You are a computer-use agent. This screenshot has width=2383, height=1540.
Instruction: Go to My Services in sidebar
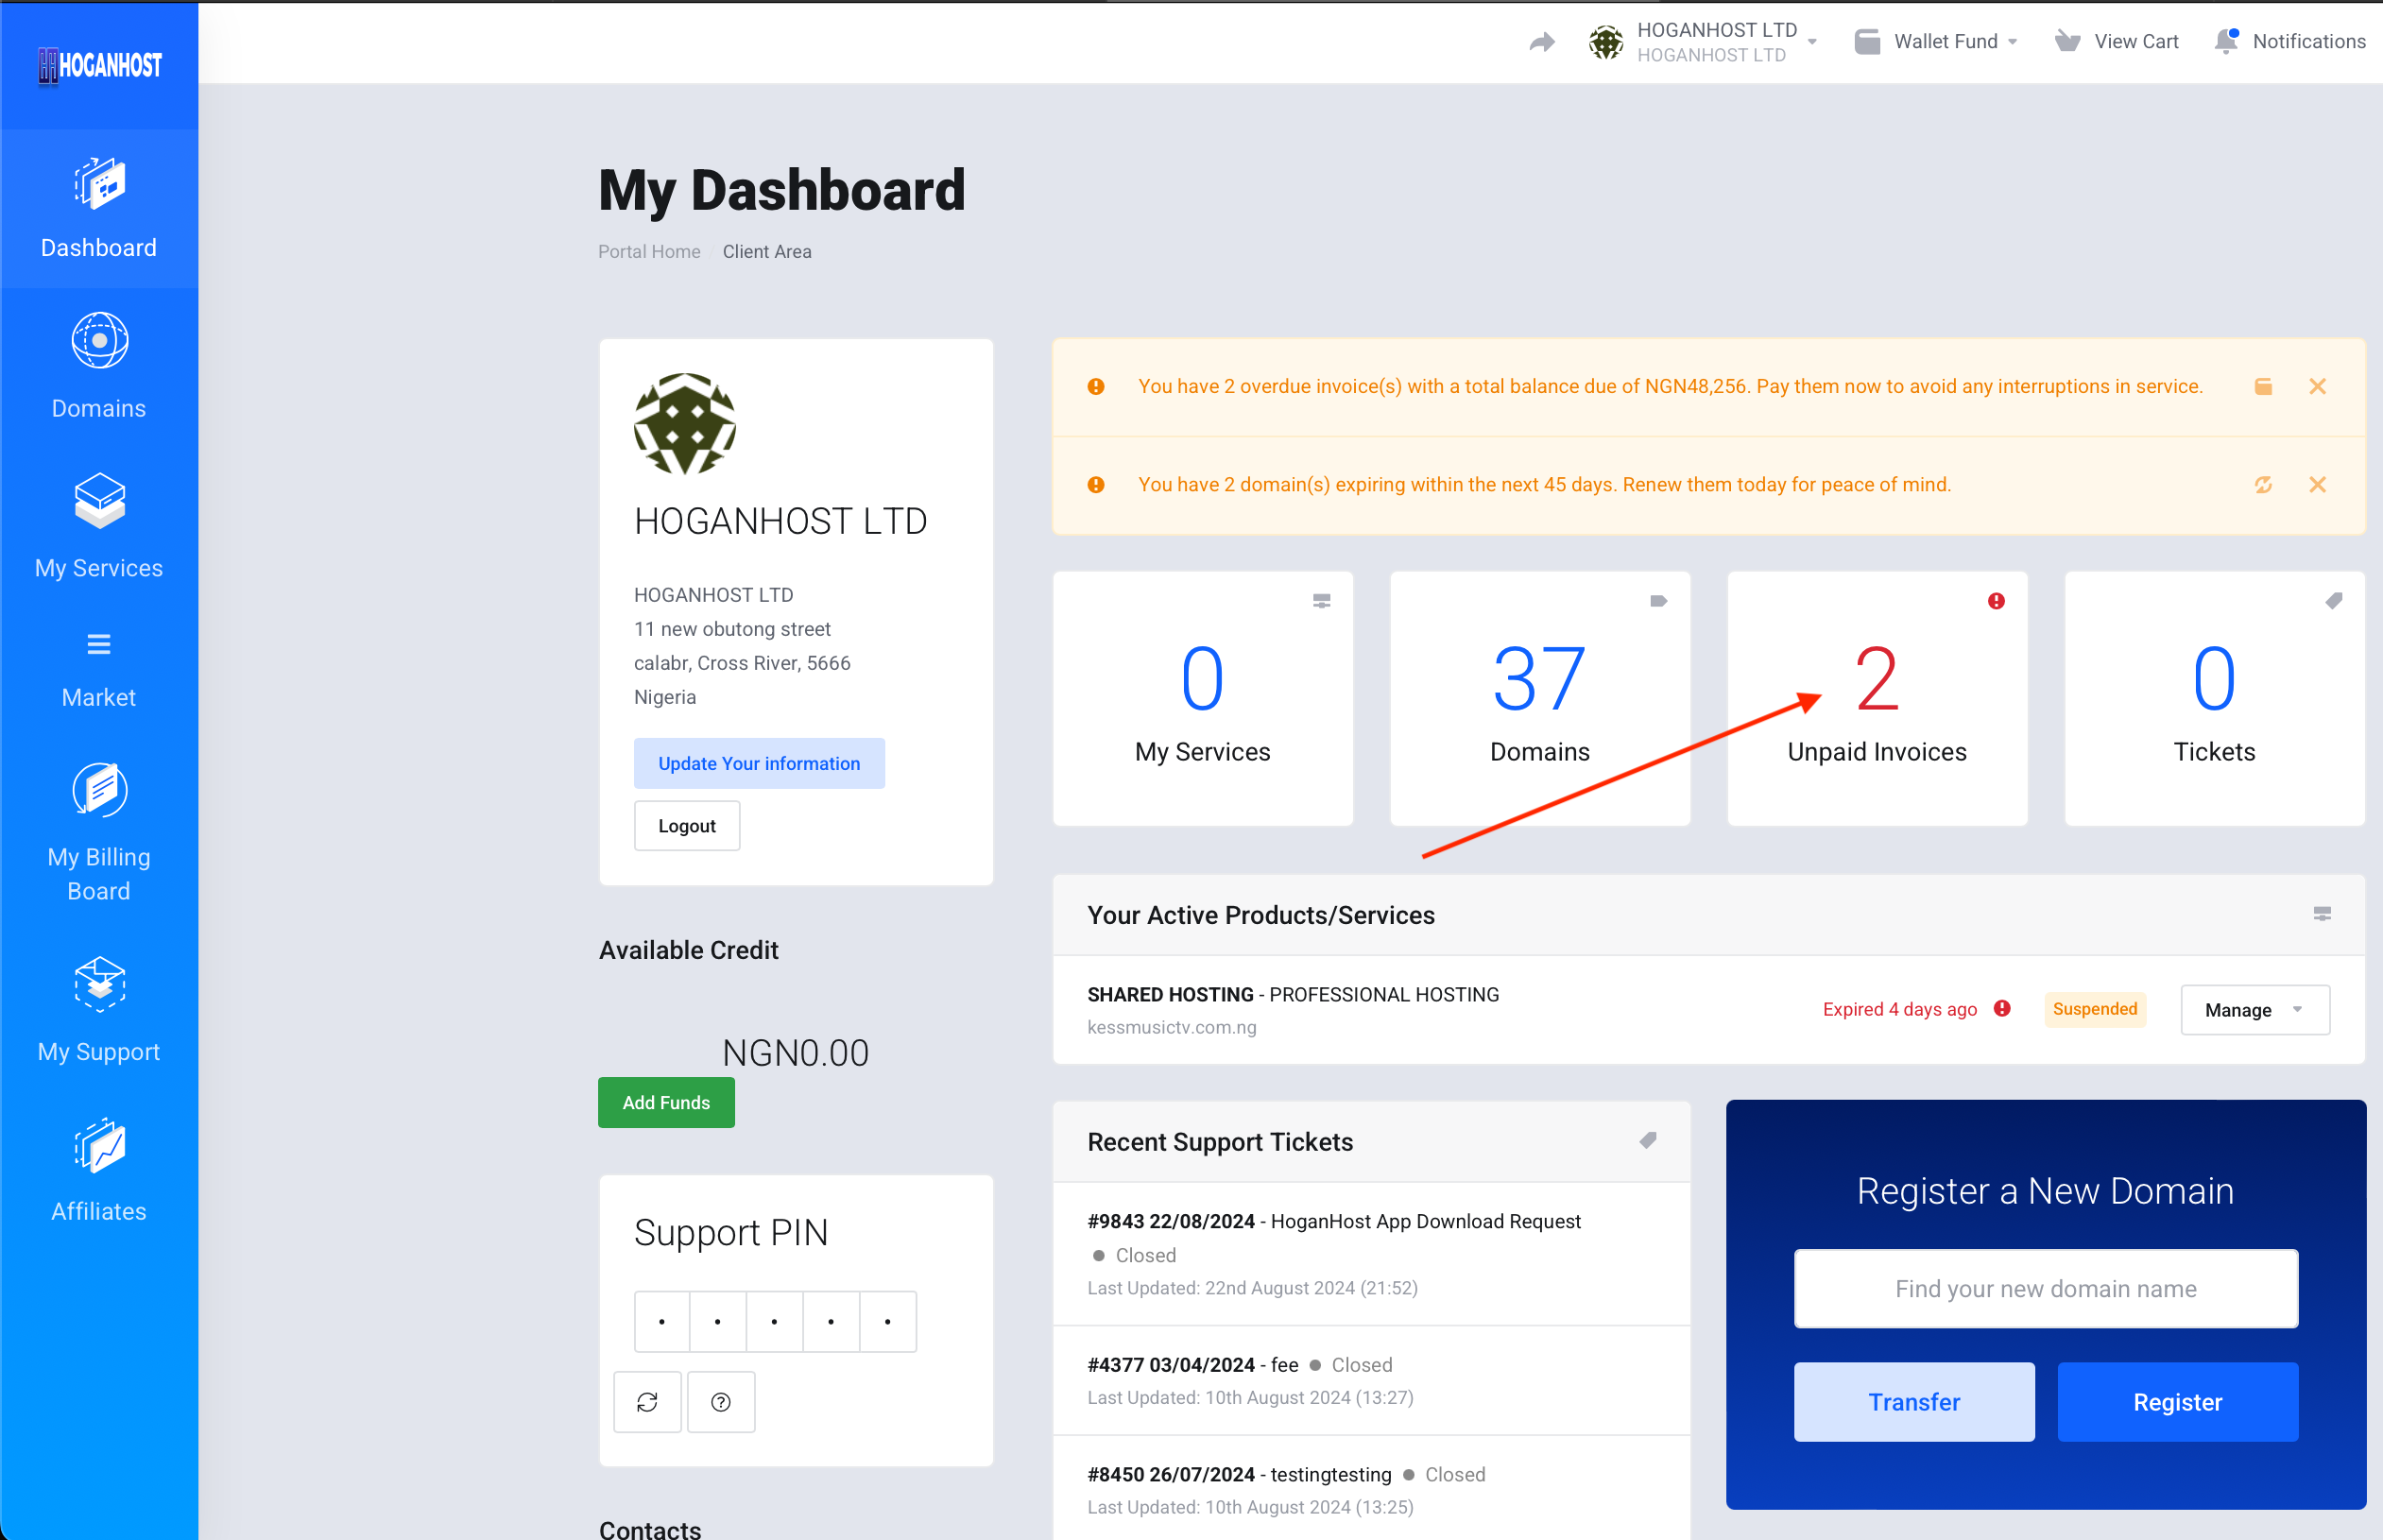coord(99,526)
